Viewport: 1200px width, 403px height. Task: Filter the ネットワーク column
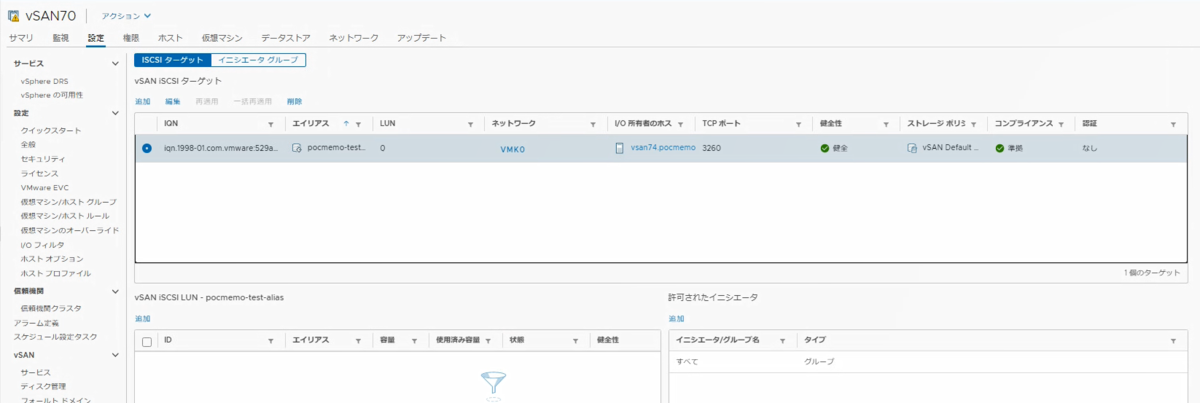(x=594, y=124)
